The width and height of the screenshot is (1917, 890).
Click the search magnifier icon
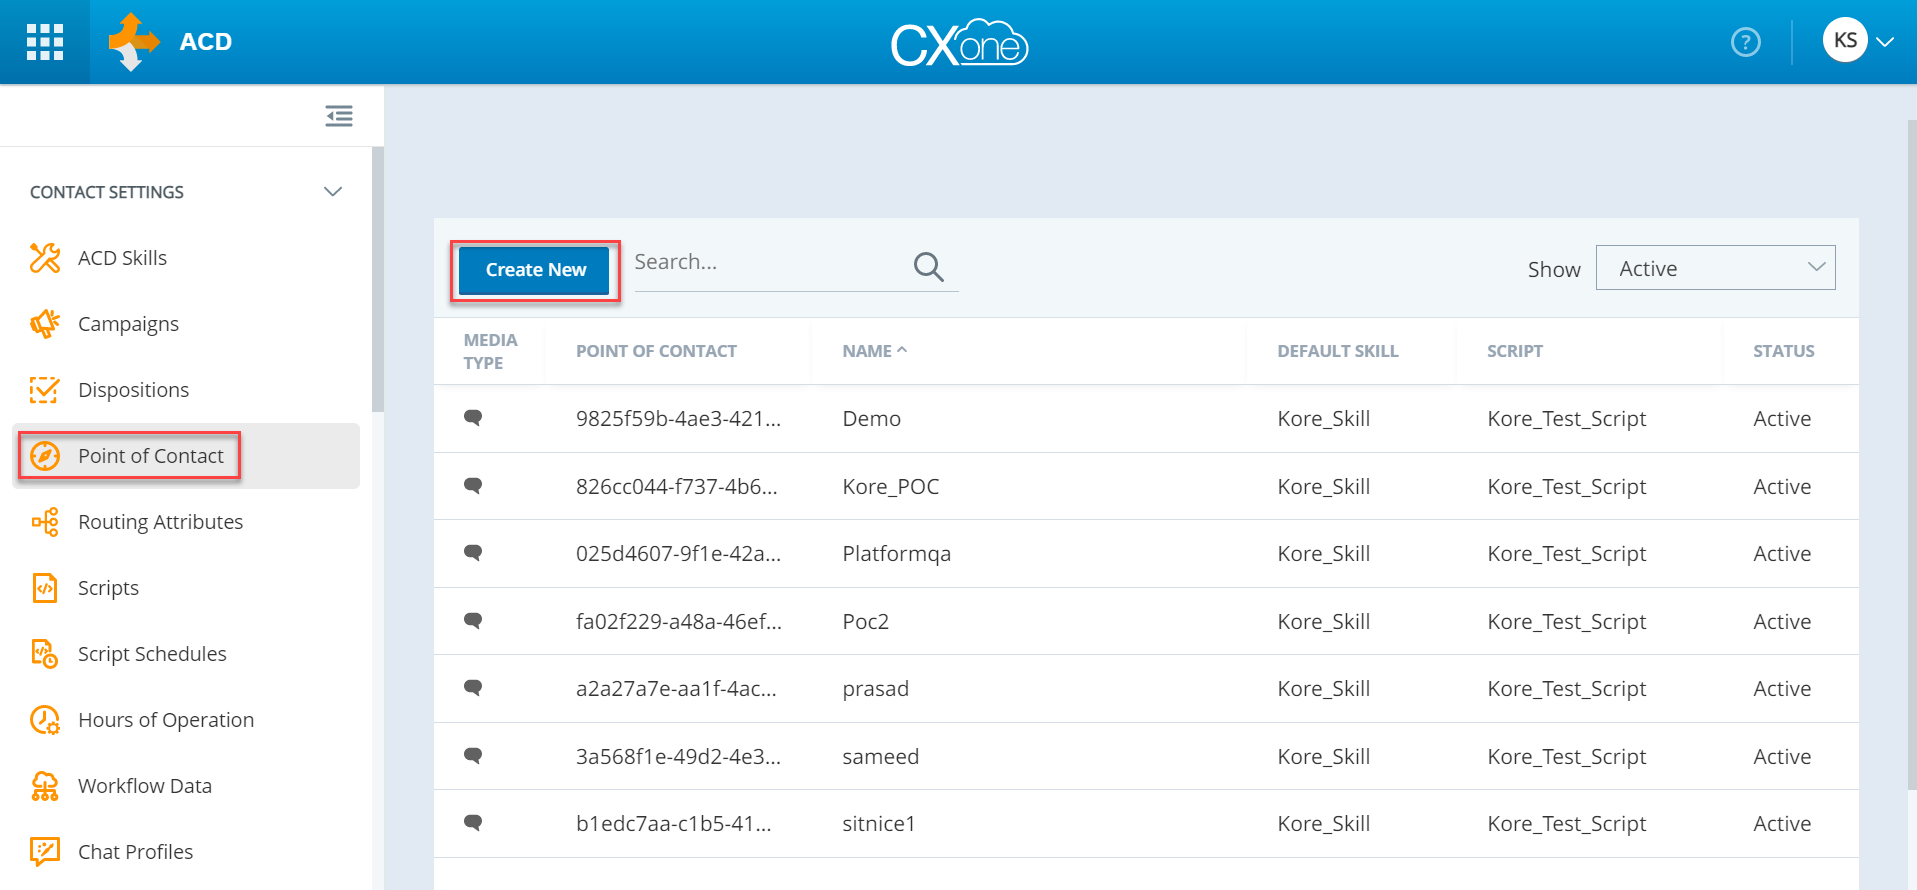tap(928, 267)
